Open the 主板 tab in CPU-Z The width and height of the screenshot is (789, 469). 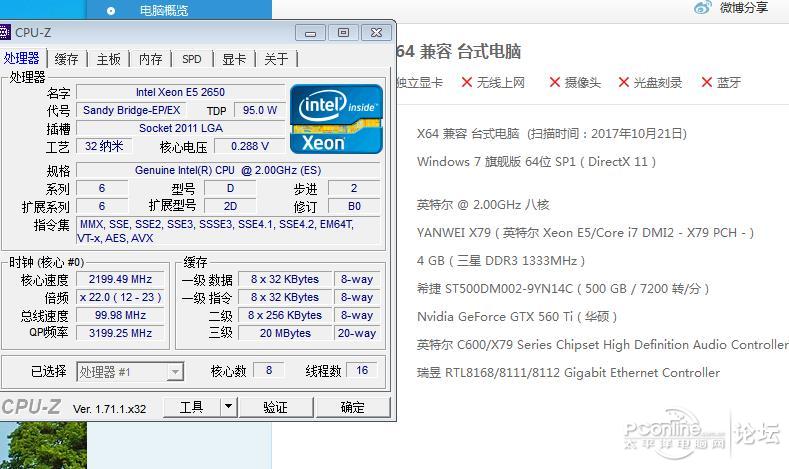pyautogui.click(x=109, y=59)
